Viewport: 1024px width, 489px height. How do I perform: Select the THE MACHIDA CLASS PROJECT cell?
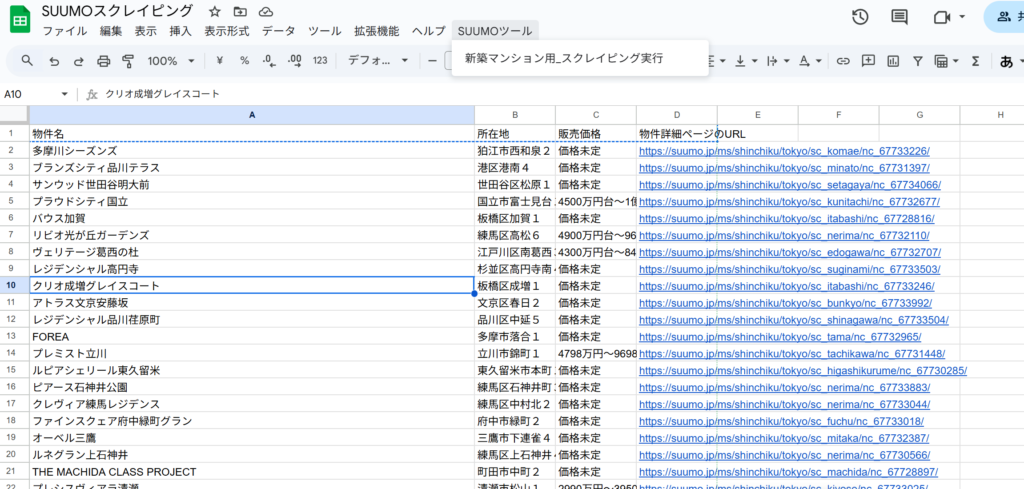(x=252, y=471)
